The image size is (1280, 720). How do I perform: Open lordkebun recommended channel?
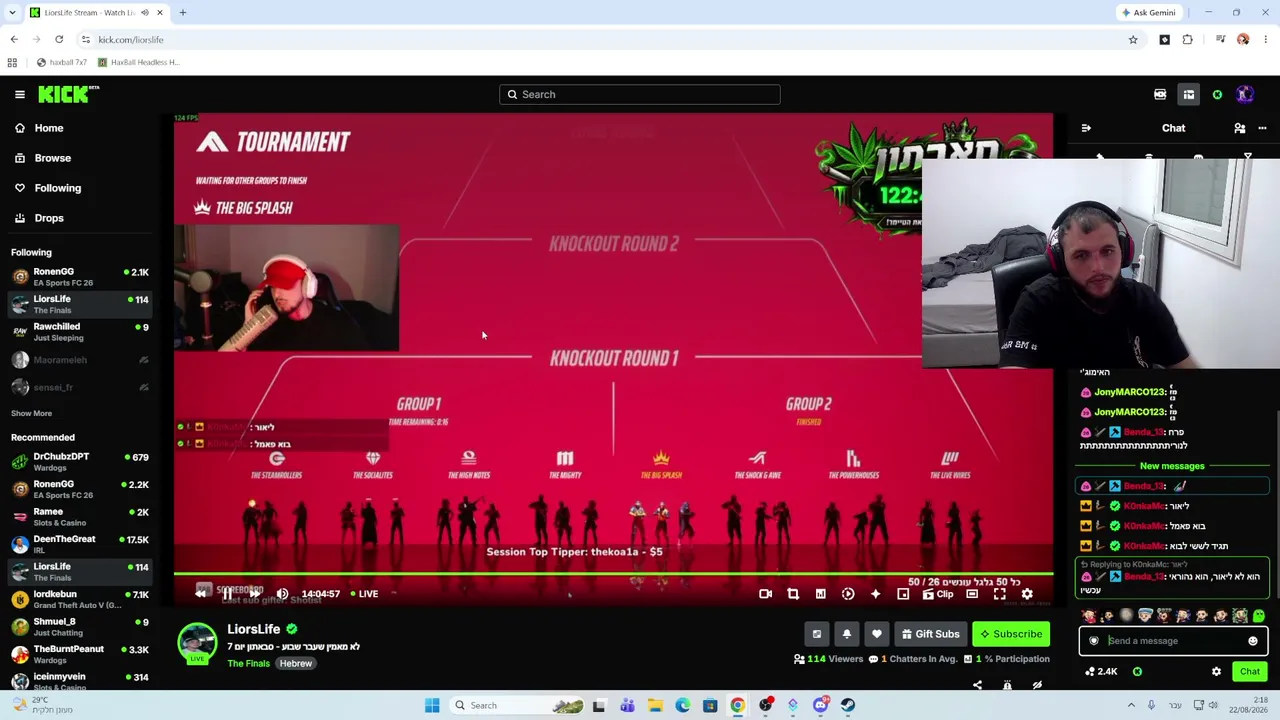tap(80, 599)
